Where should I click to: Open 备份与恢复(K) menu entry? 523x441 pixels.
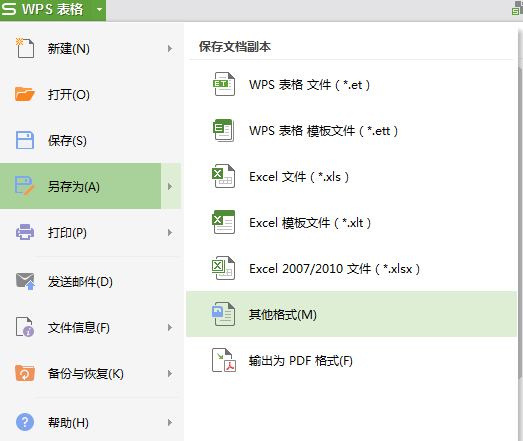point(91,374)
